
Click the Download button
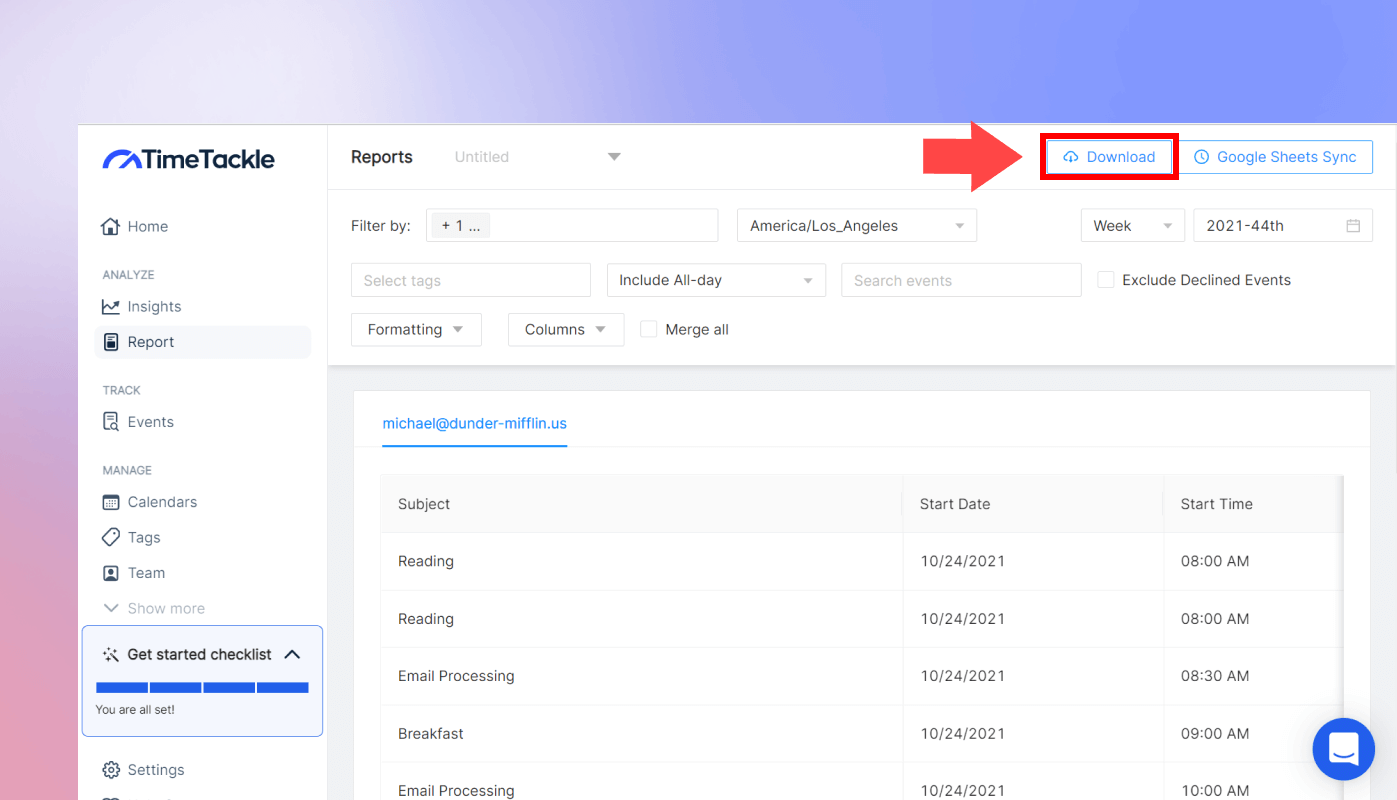pos(1109,157)
